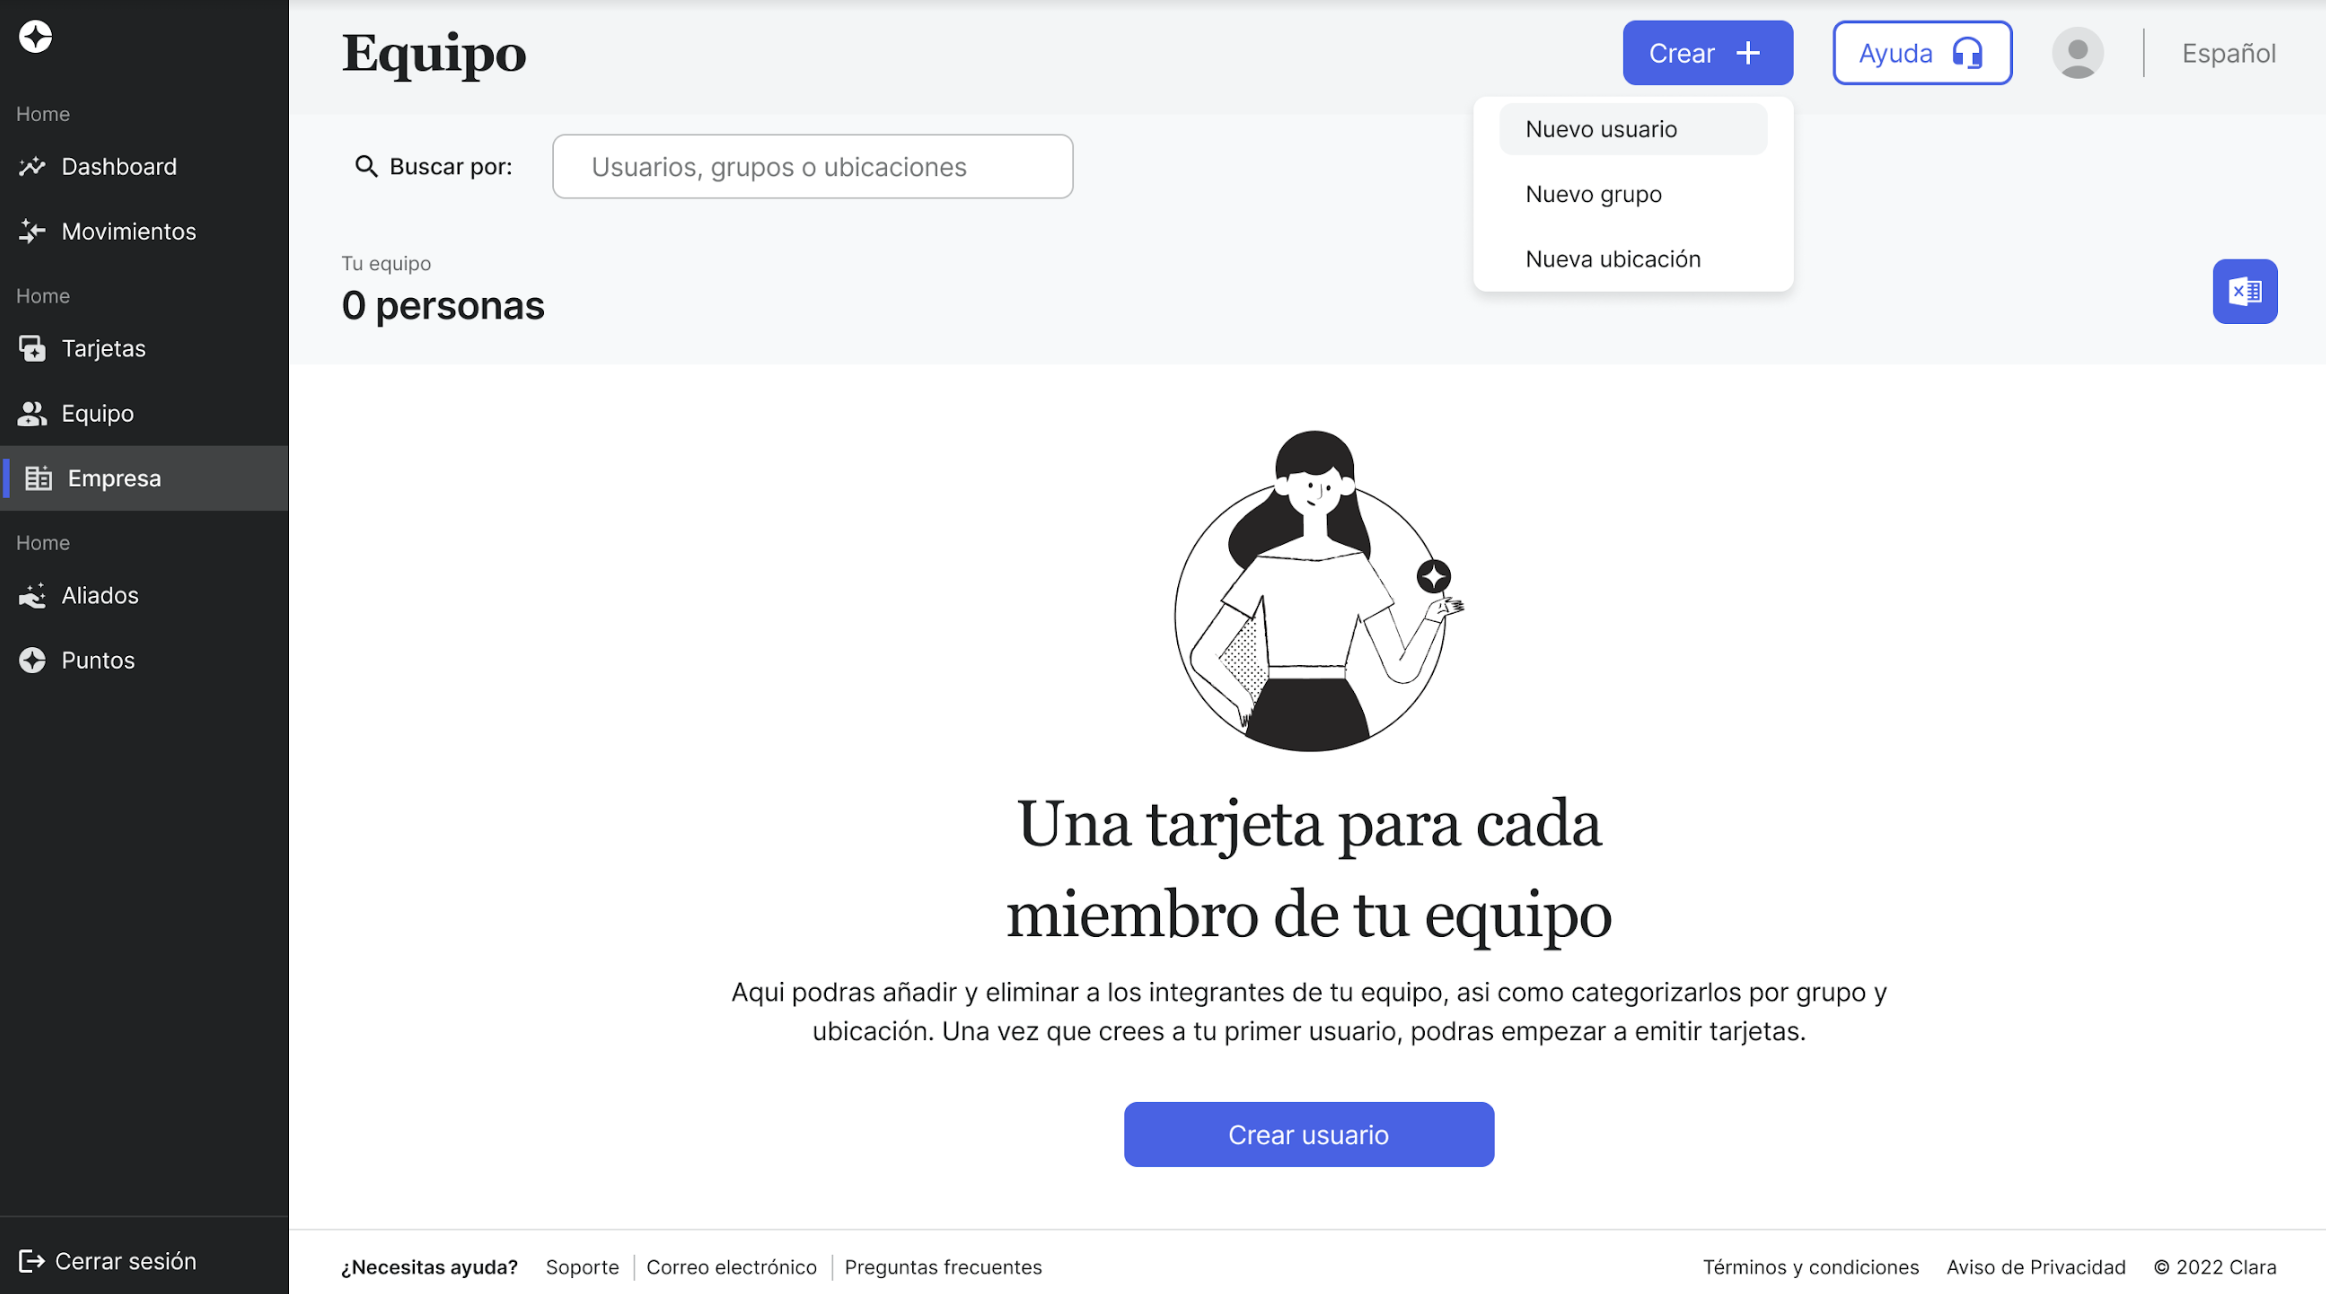The width and height of the screenshot is (2326, 1294).
Task: Click the Equipo page title
Action: tap(433, 53)
